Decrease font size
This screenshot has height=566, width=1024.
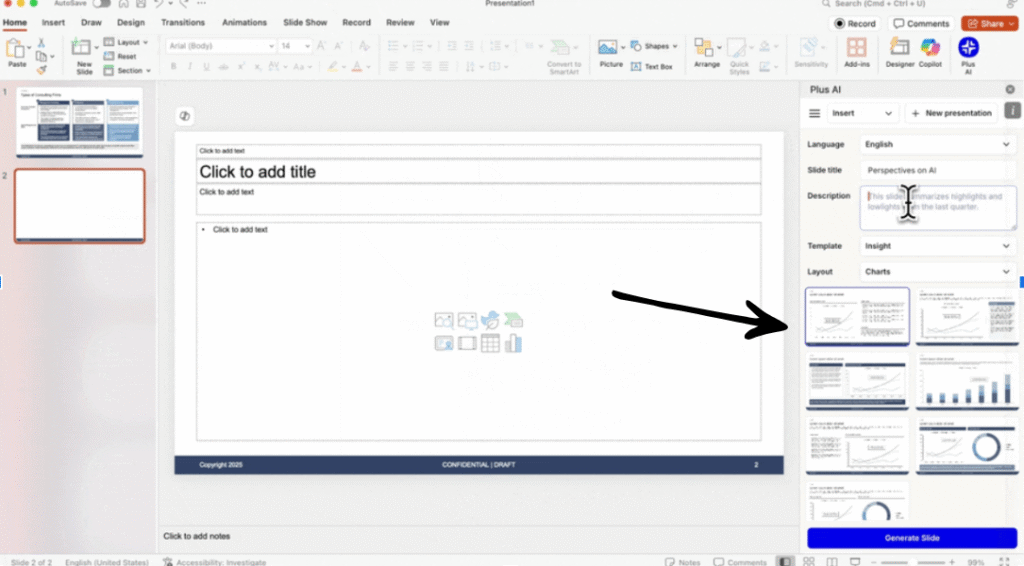pos(338,46)
